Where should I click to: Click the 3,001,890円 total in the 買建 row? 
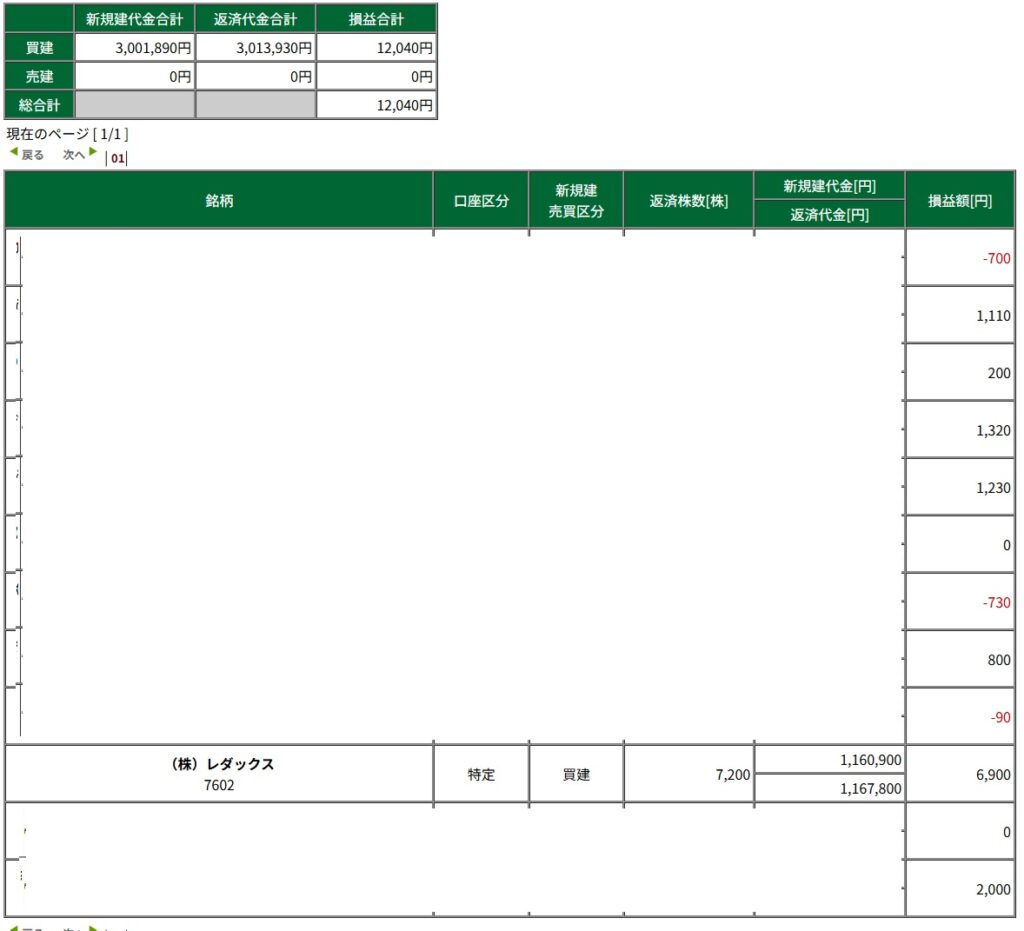[151, 47]
